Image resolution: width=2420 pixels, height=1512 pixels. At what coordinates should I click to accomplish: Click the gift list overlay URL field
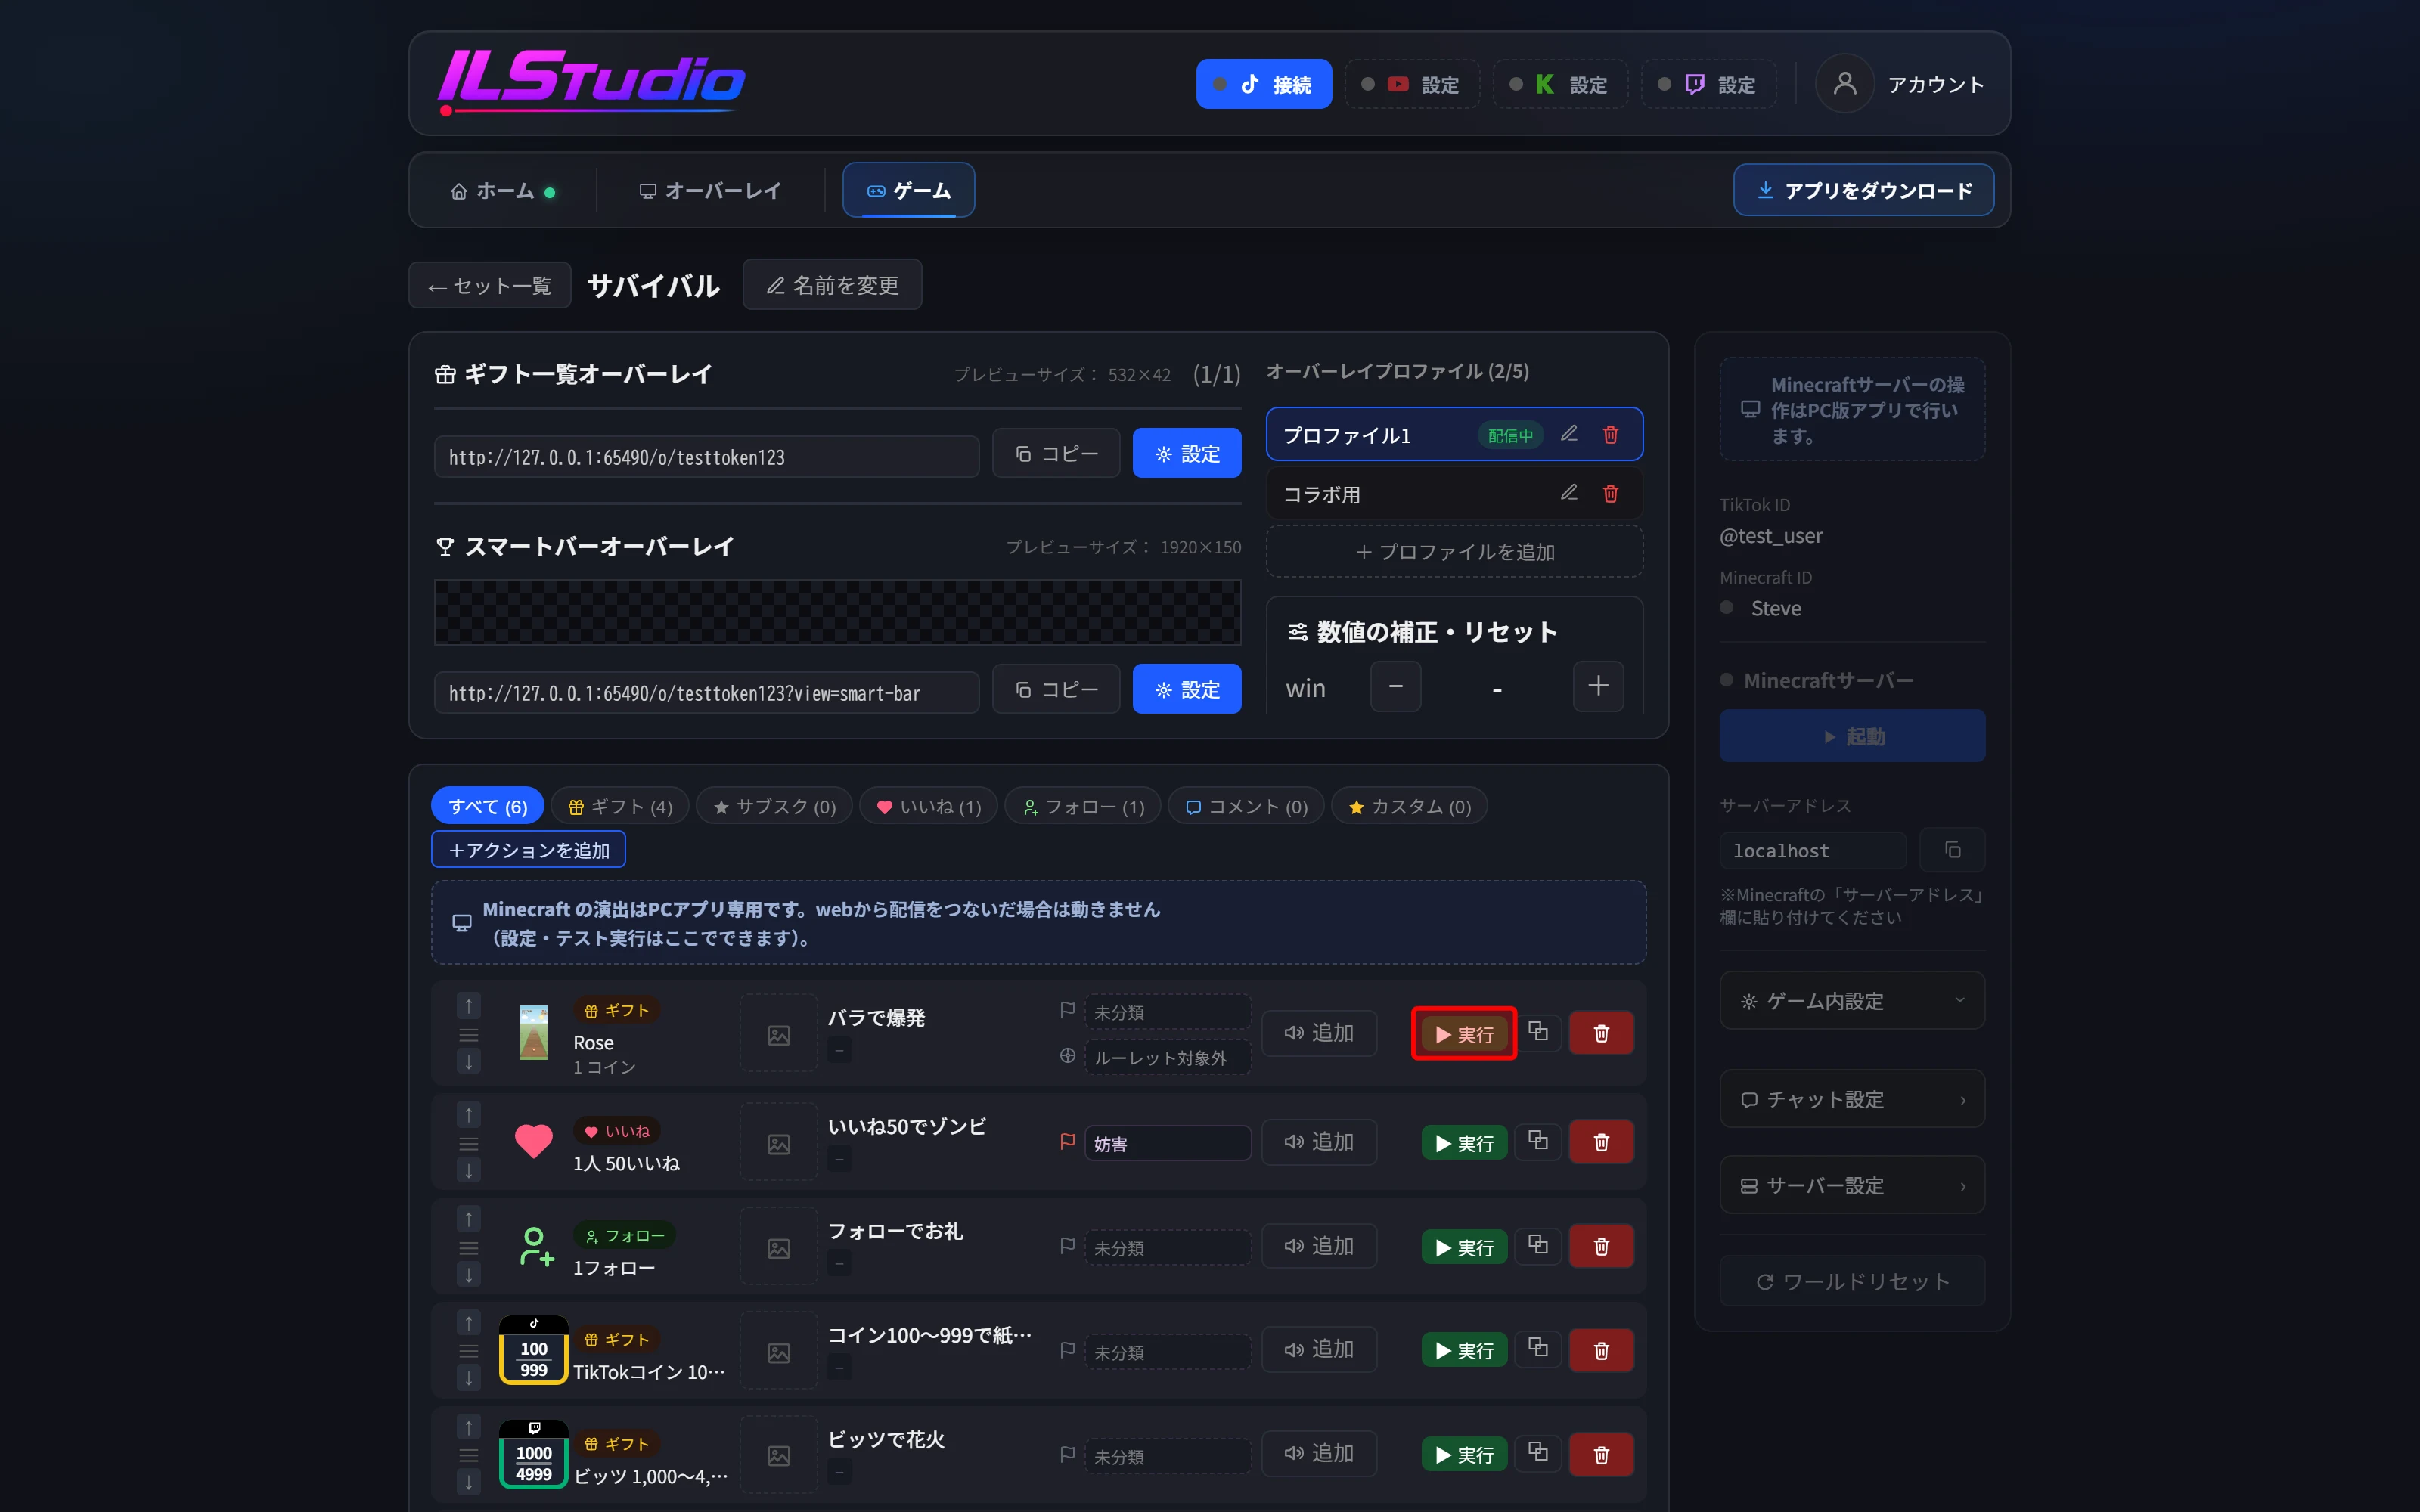pyautogui.click(x=706, y=456)
